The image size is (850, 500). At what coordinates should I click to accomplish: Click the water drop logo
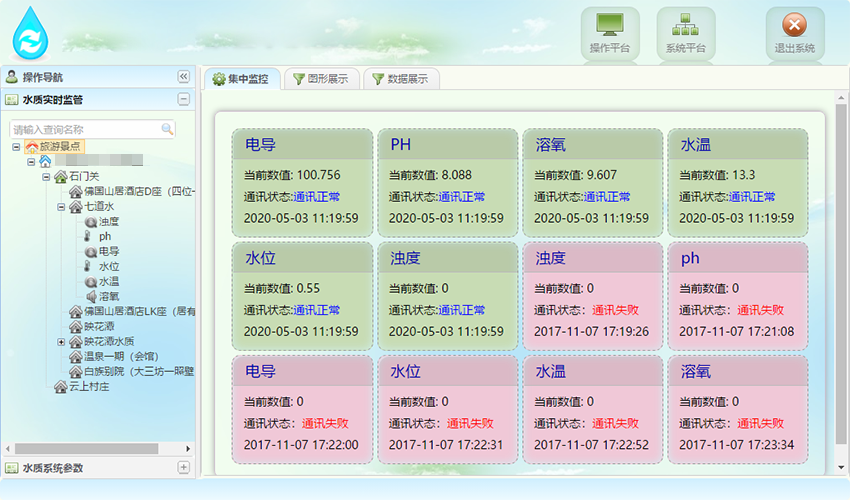pos(31,34)
